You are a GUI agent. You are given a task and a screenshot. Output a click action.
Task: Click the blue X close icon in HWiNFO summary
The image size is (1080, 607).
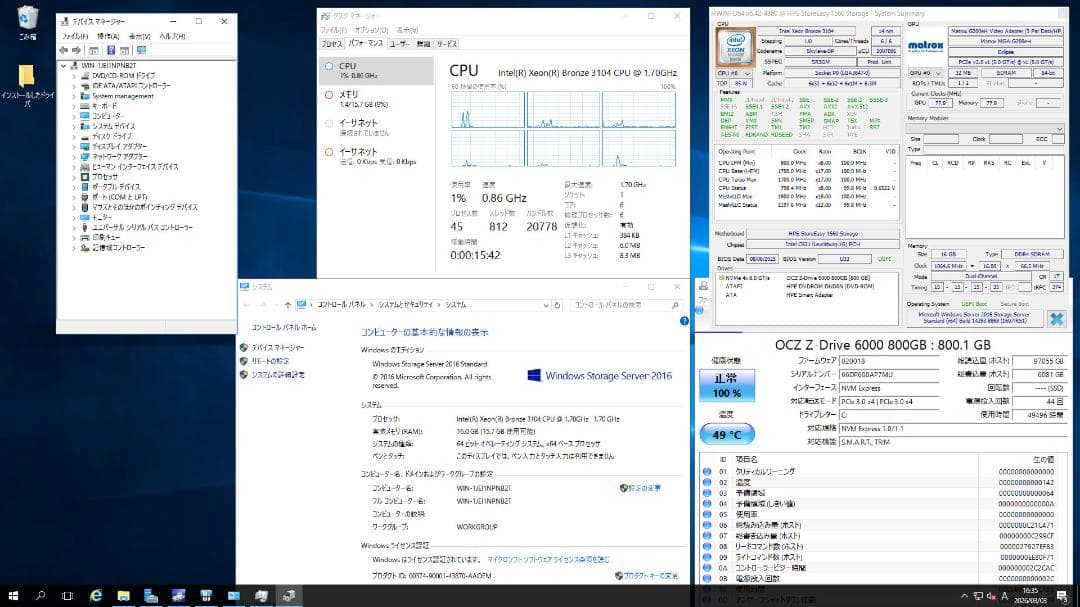click(1057, 318)
